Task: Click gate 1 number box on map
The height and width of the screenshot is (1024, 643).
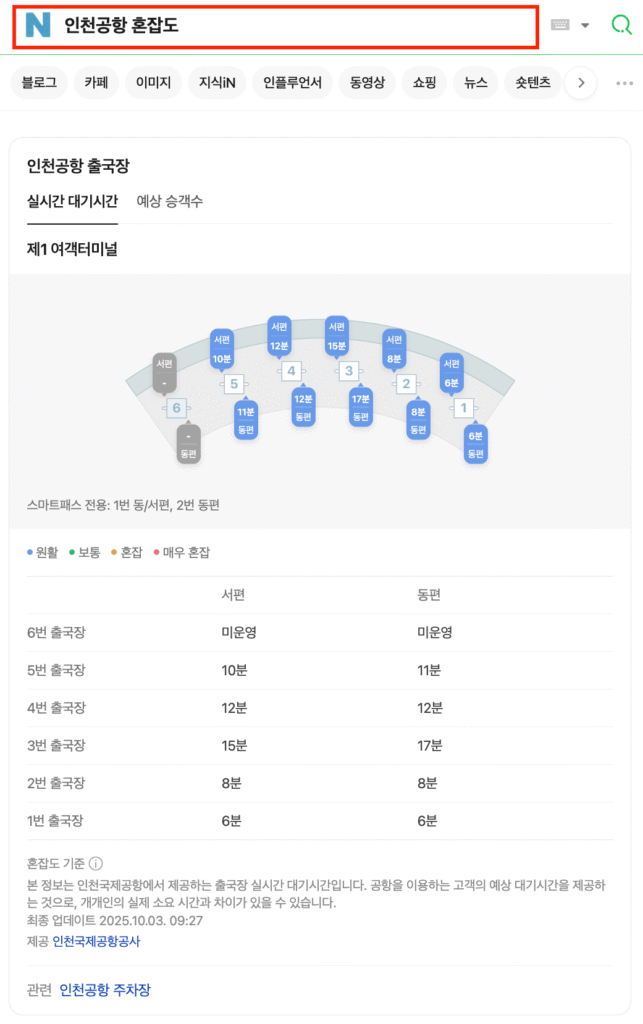Action: 463,408
